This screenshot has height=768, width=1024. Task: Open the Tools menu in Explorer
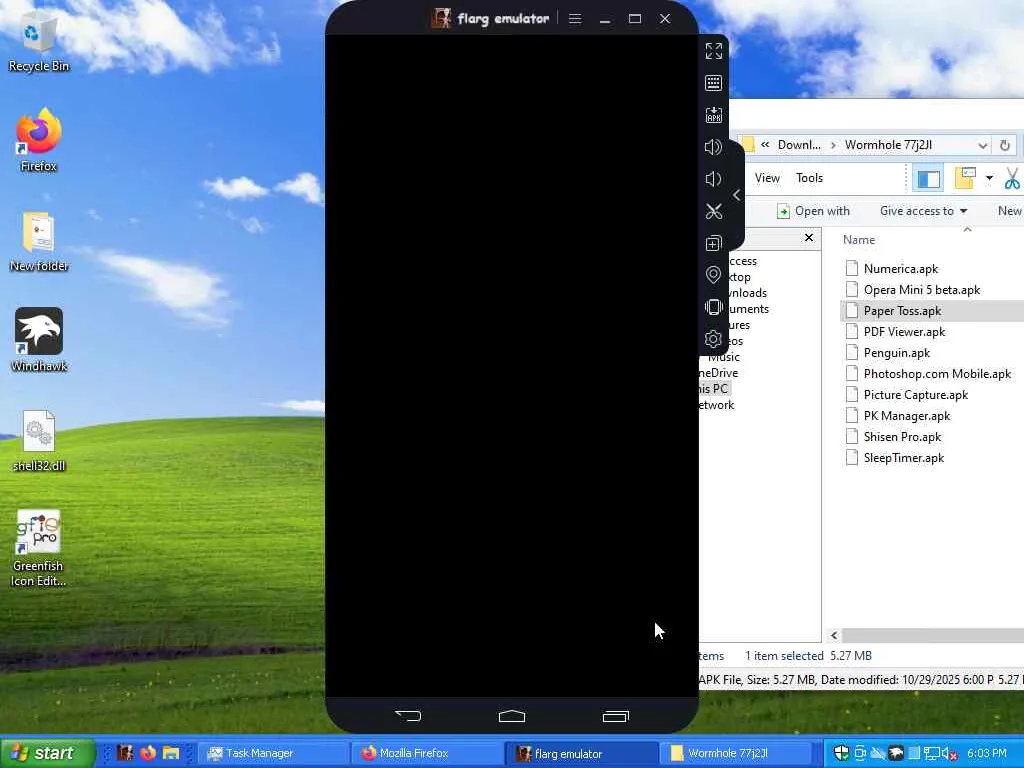pyautogui.click(x=809, y=178)
